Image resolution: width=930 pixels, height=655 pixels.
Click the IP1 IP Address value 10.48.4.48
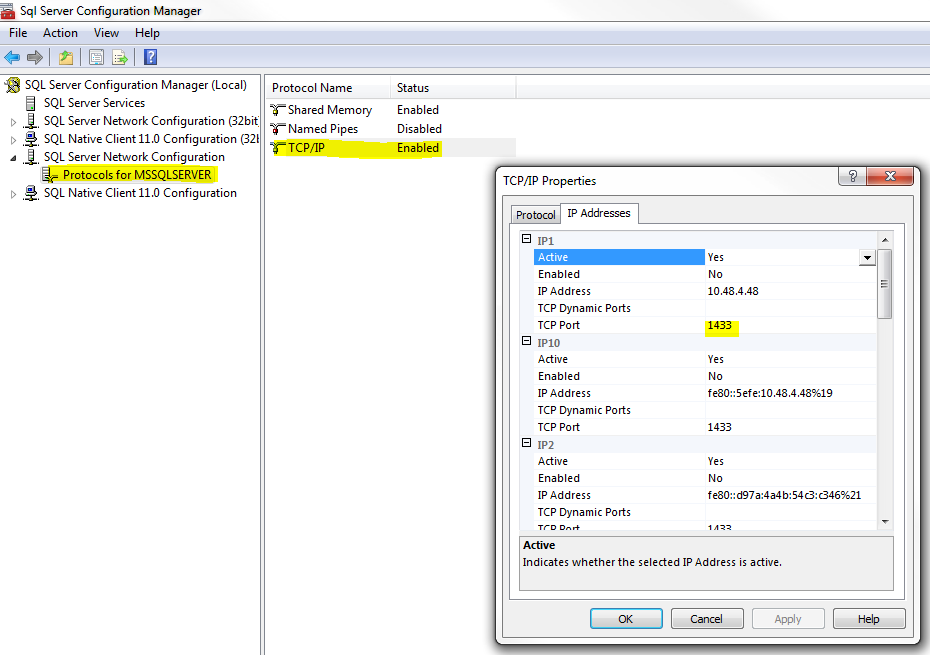[x=733, y=291]
